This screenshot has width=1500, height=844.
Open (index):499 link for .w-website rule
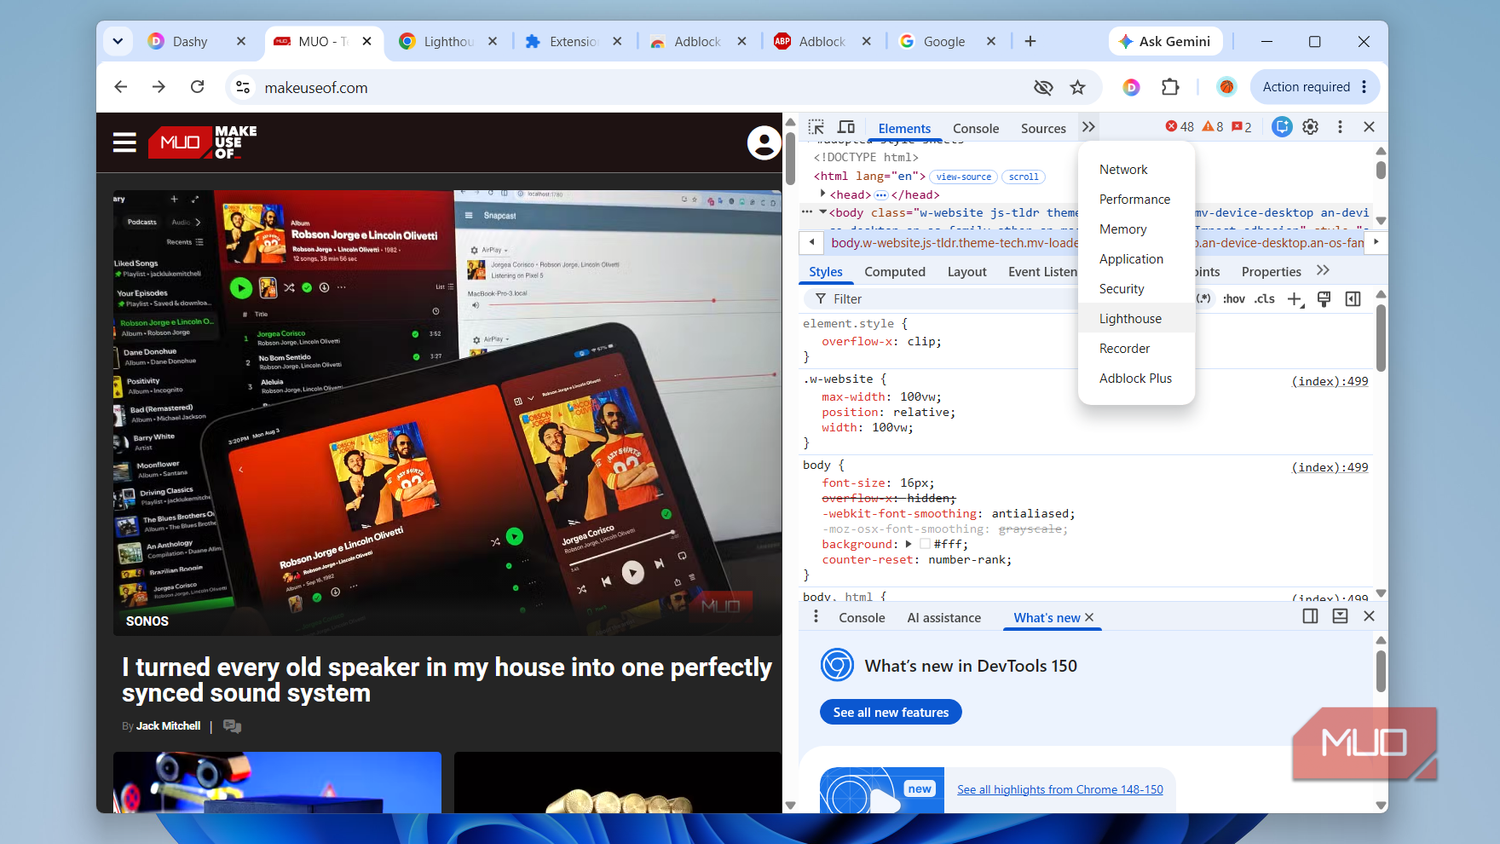pyautogui.click(x=1330, y=381)
